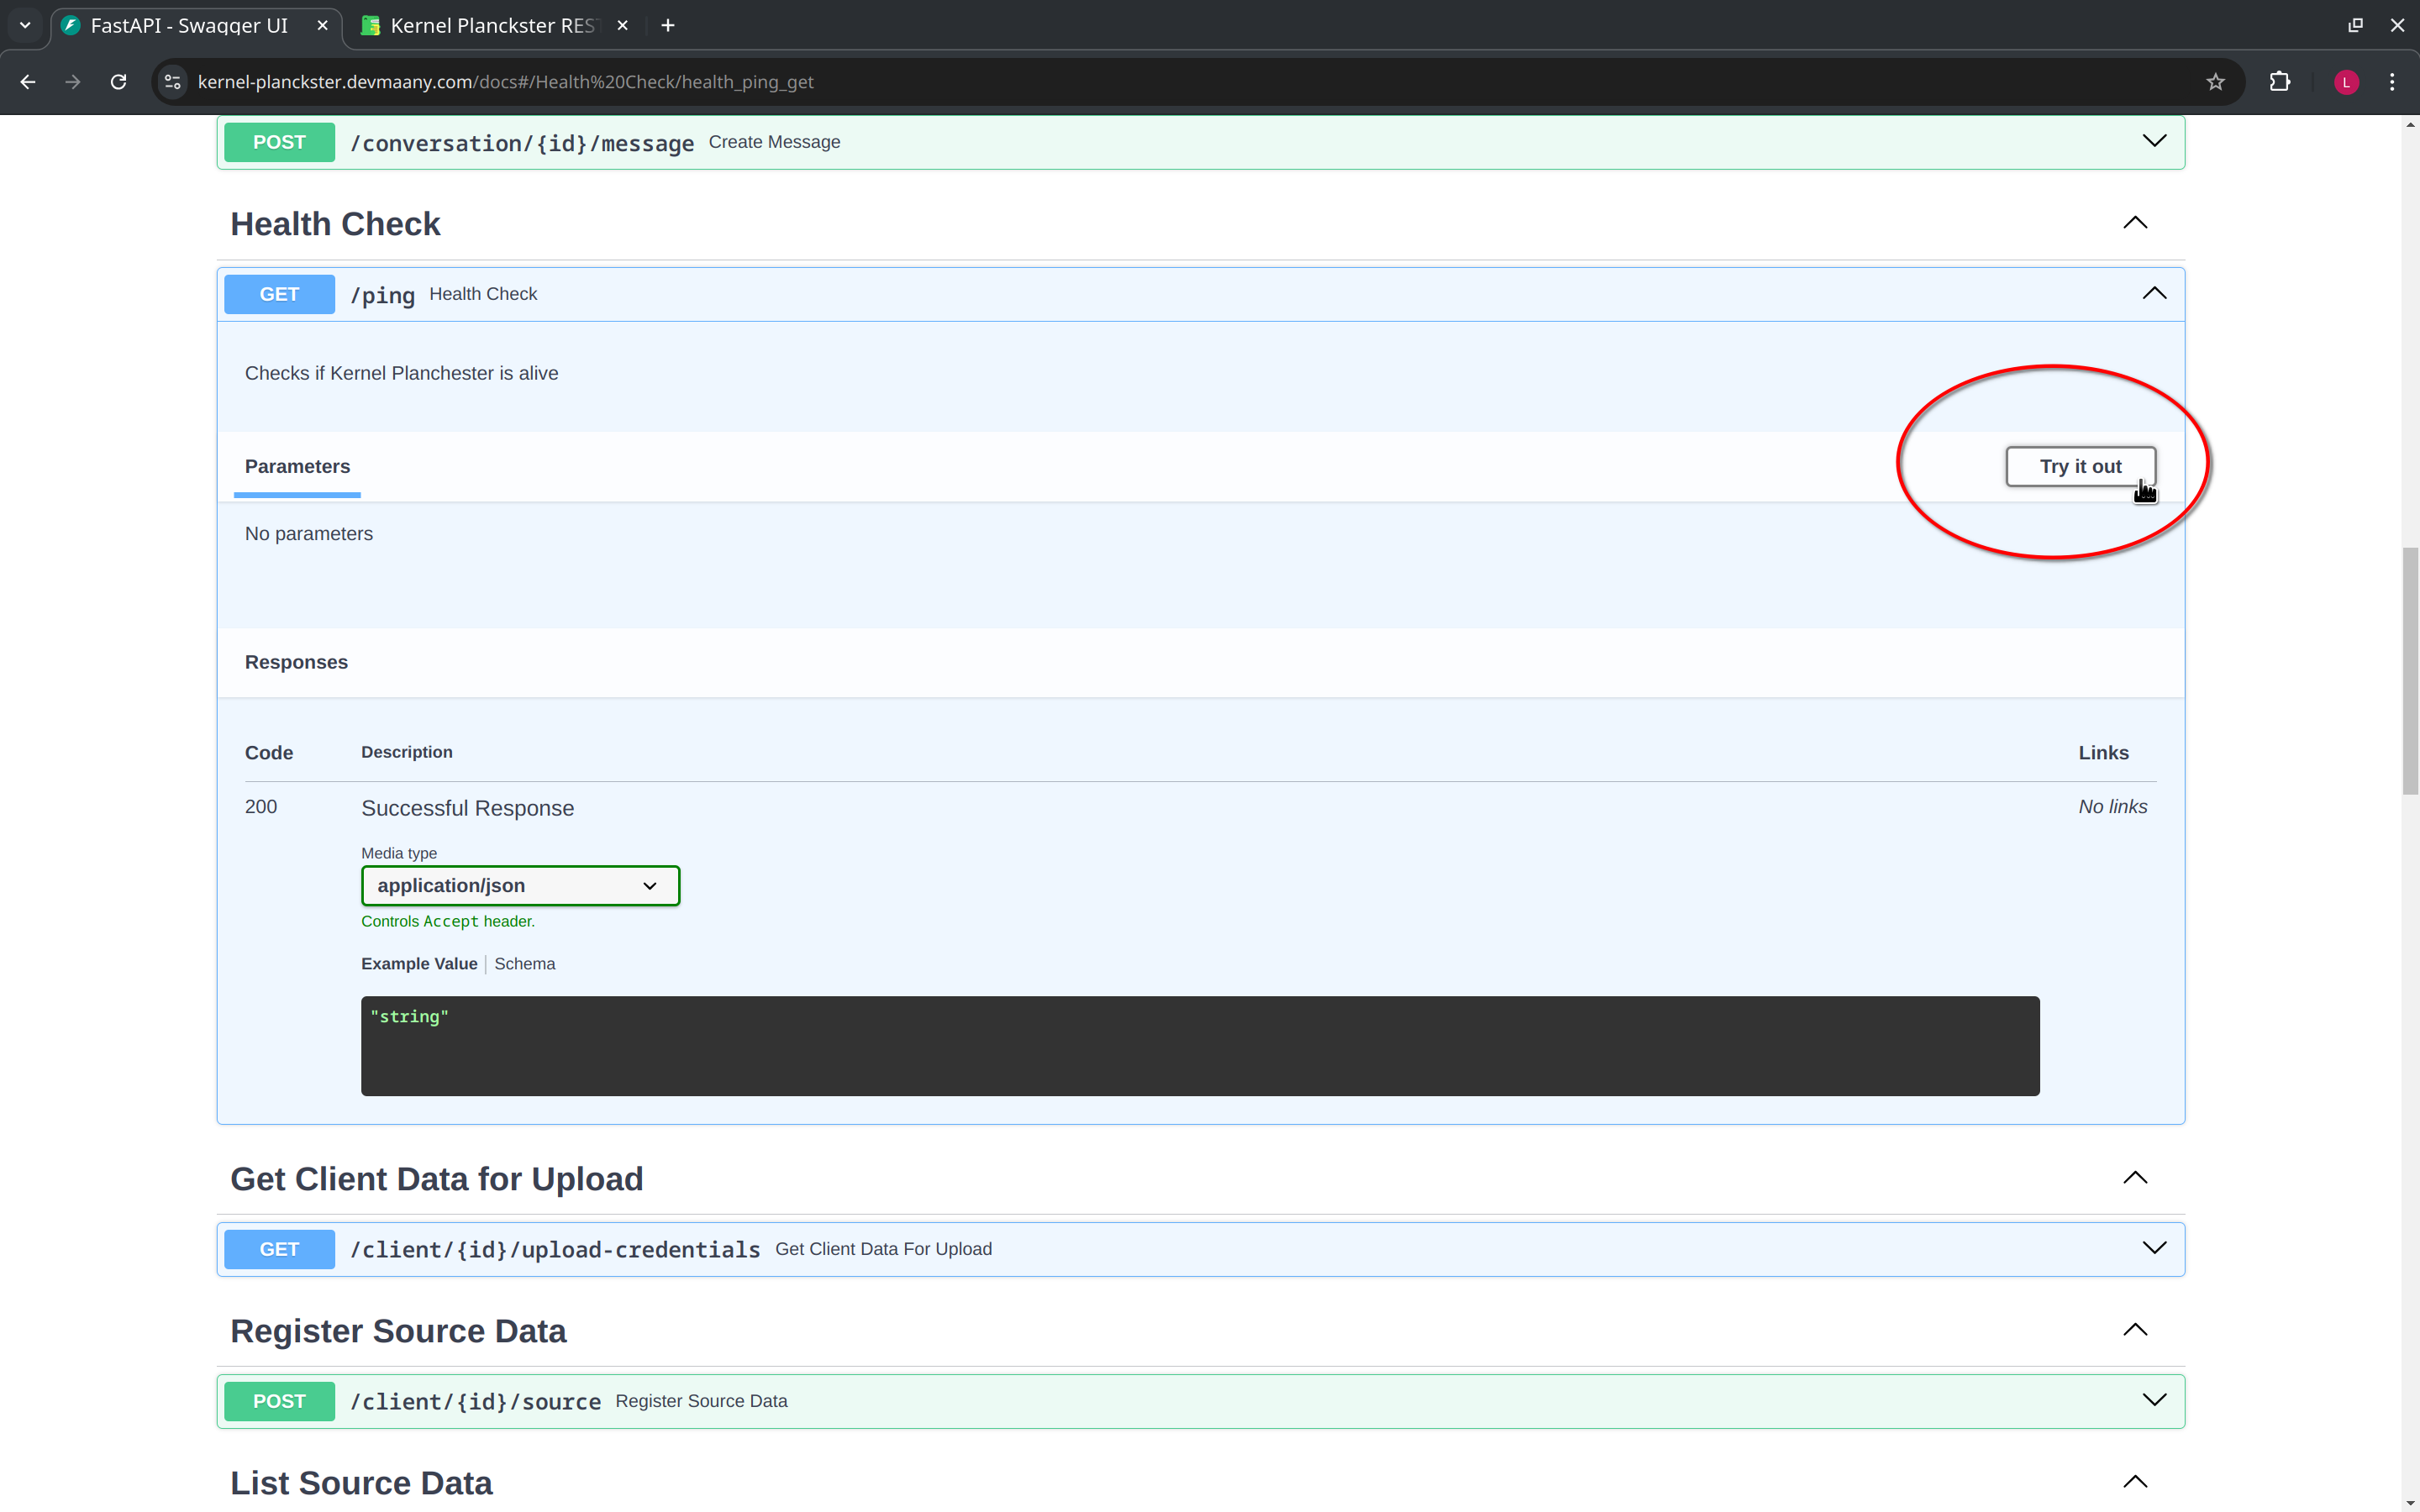Click the address bar URL
The image size is (2420, 1512).
[505, 82]
